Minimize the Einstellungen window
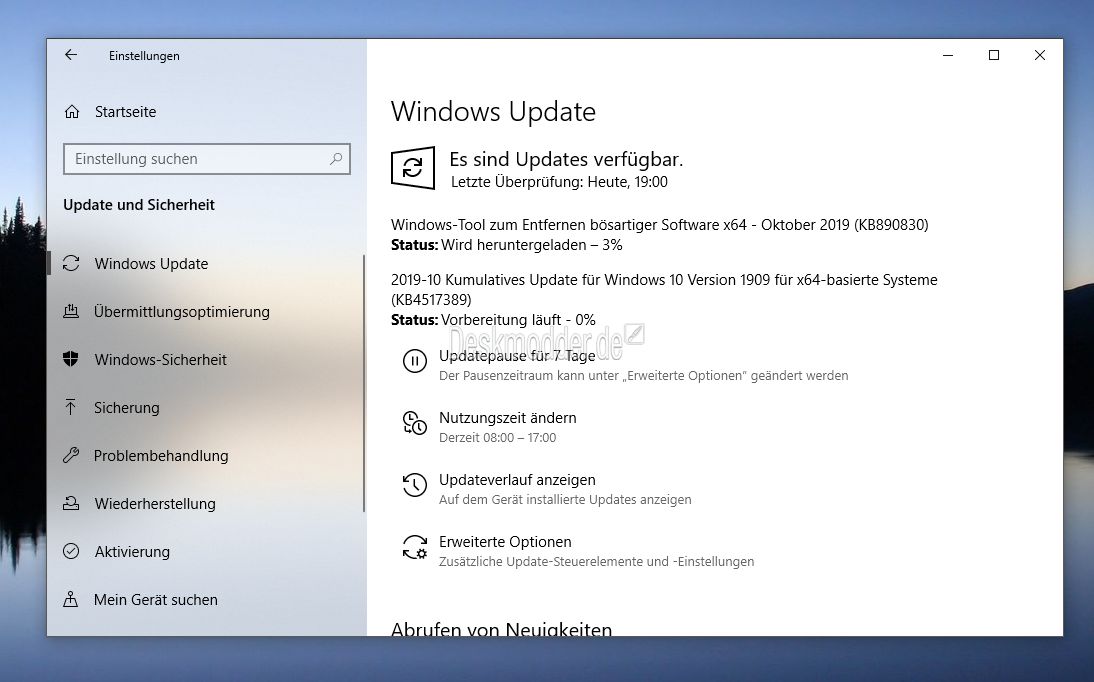 947,55
